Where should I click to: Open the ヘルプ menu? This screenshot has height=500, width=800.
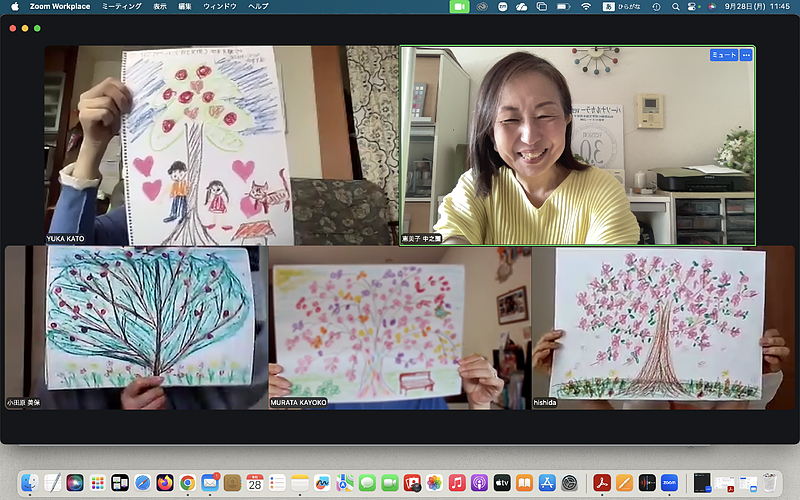coord(258,6)
